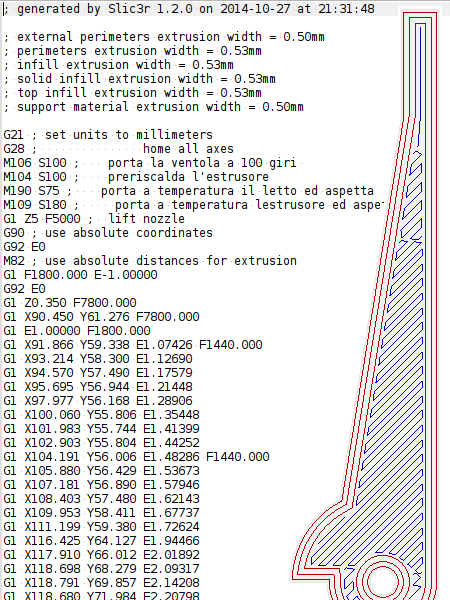
Task: Click the 'M109 S180' extruder temperature line
Action: pyautogui.click(x=193, y=205)
